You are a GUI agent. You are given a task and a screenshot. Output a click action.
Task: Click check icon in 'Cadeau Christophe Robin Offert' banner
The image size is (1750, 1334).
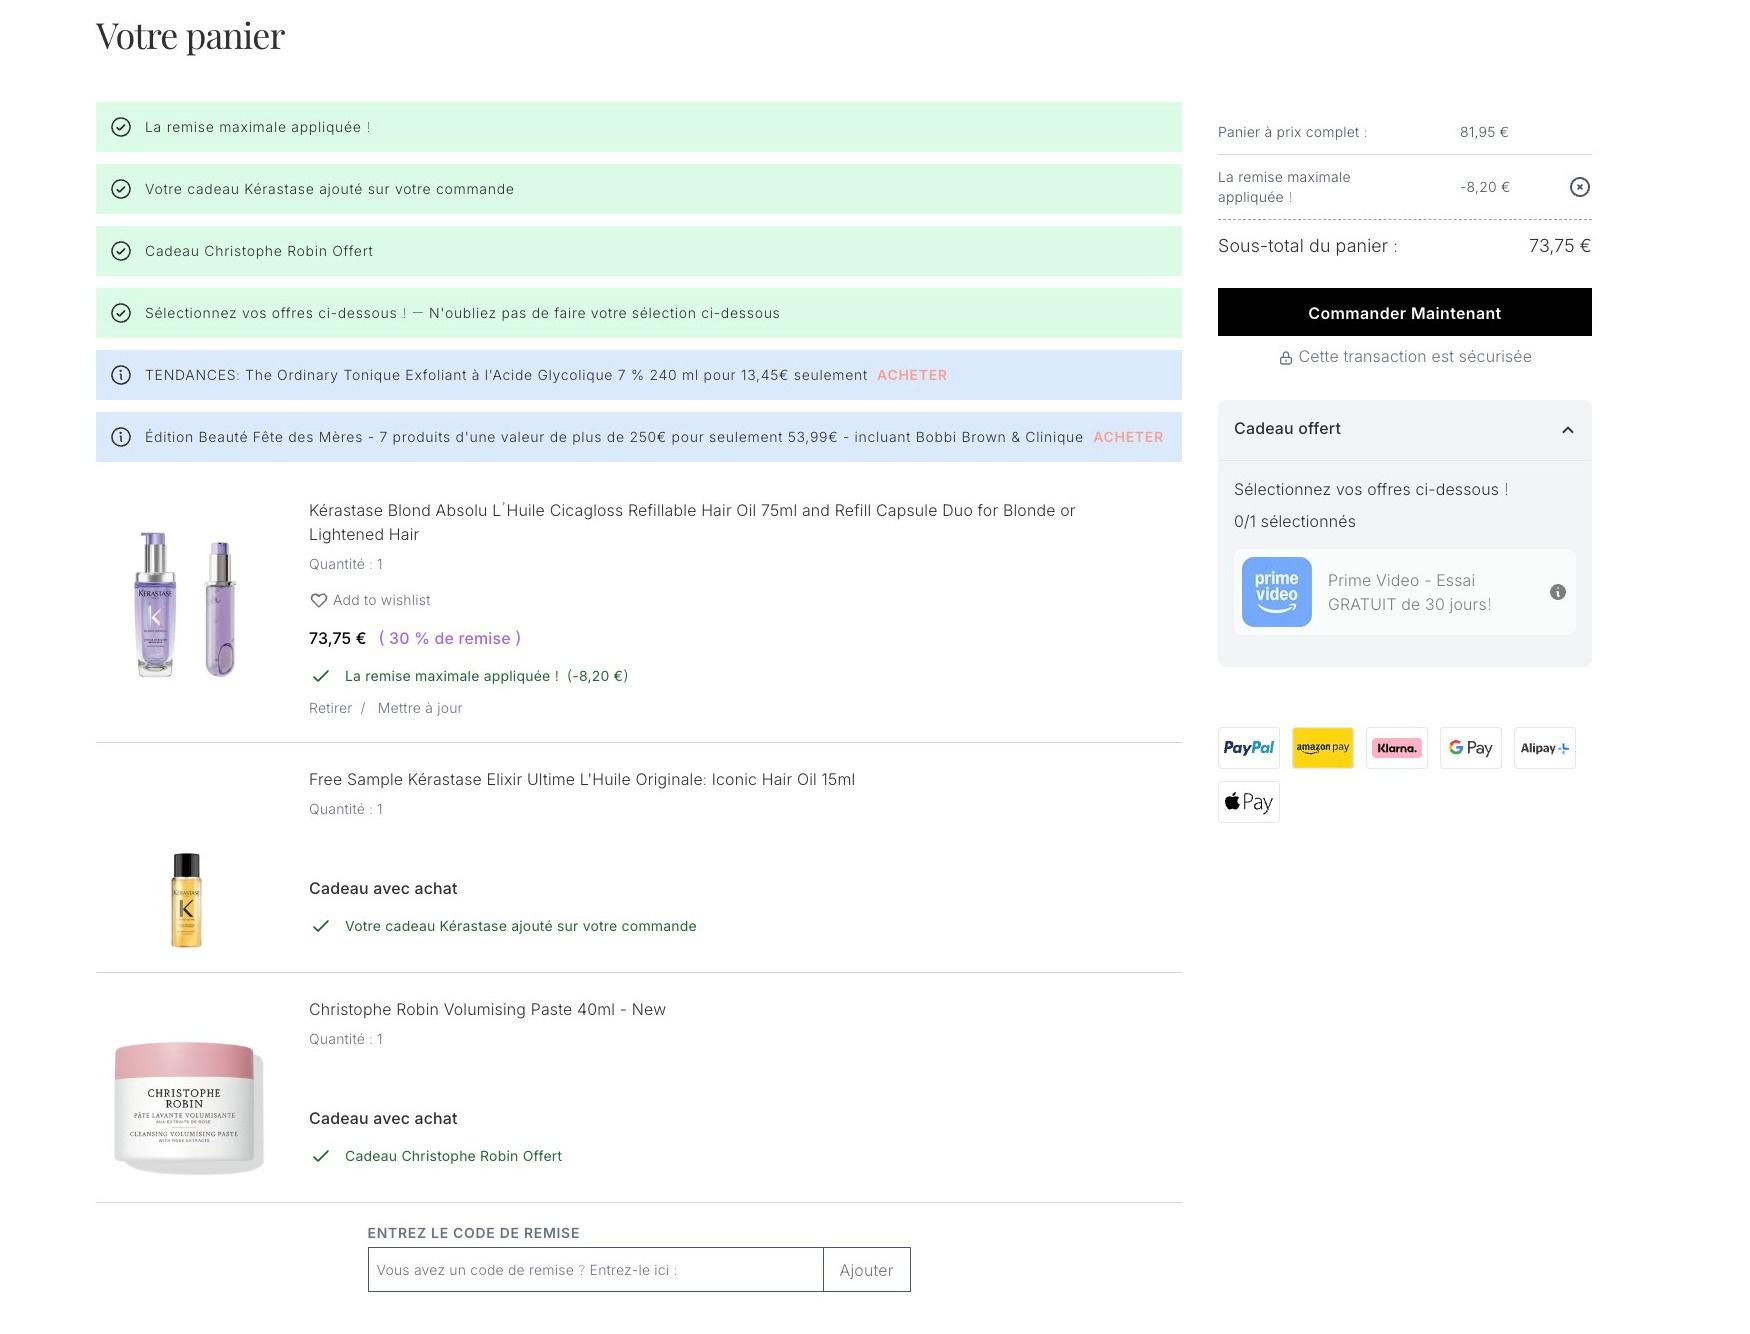click(x=121, y=251)
